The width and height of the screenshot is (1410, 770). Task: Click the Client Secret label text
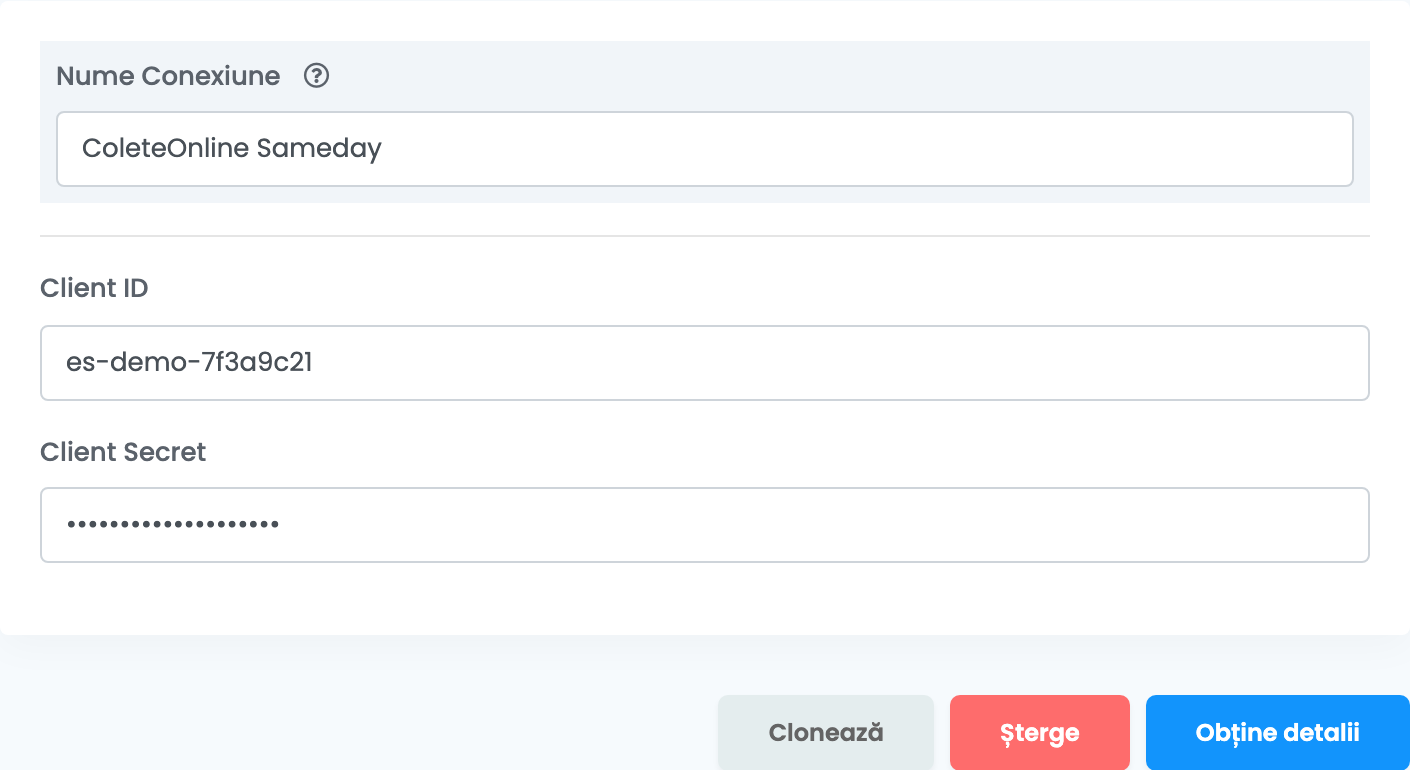[x=123, y=452]
